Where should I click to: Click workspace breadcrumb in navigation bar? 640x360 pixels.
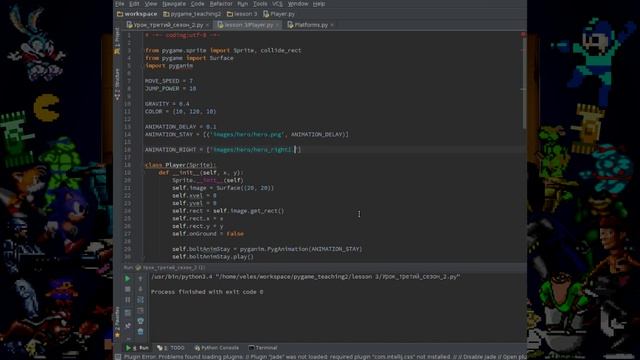(137, 14)
